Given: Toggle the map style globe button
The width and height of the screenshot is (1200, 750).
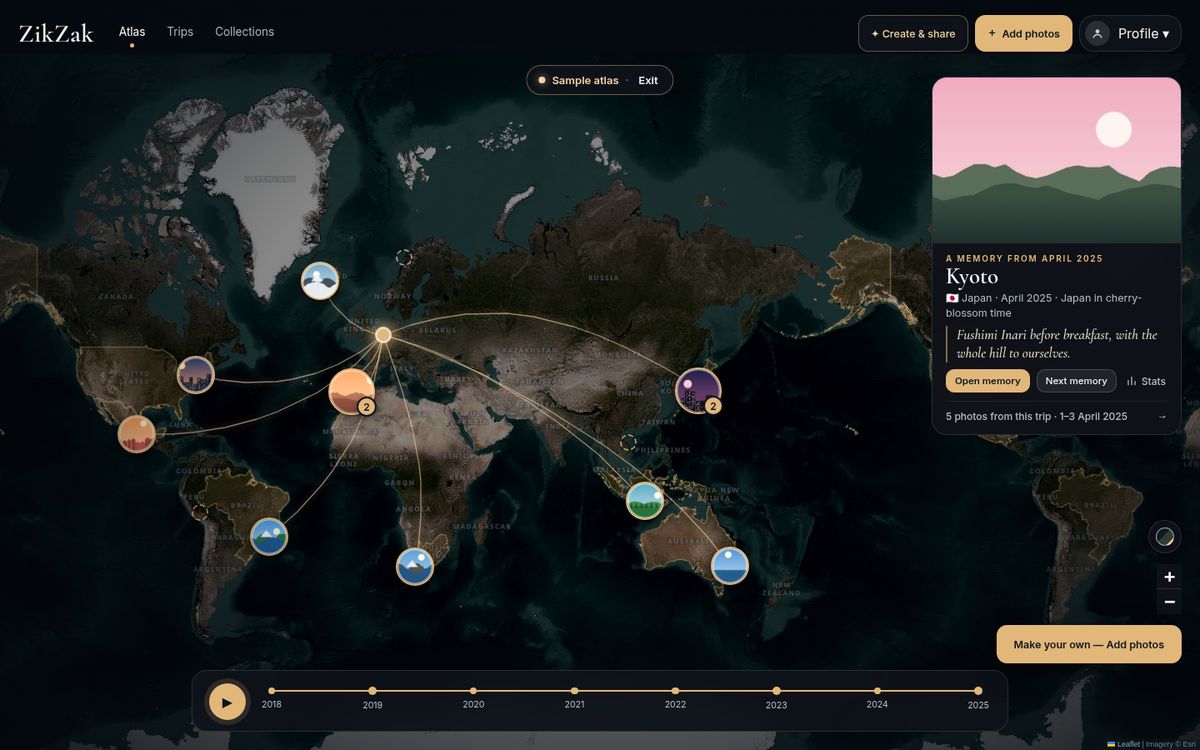Looking at the screenshot, I should (1165, 537).
